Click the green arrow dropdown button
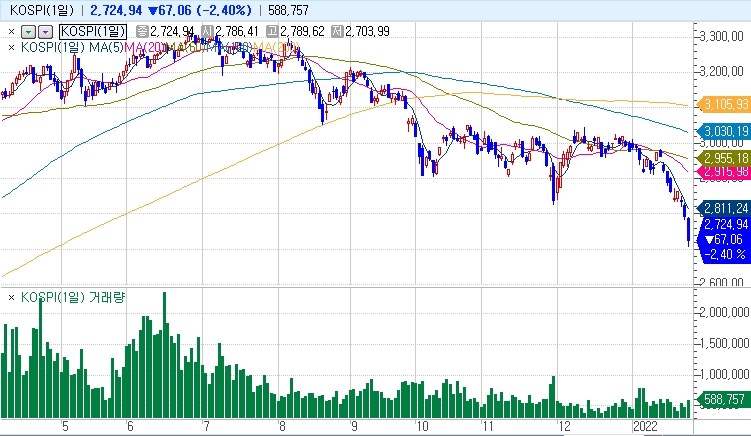The height and width of the screenshot is (436, 751). coord(29,32)
